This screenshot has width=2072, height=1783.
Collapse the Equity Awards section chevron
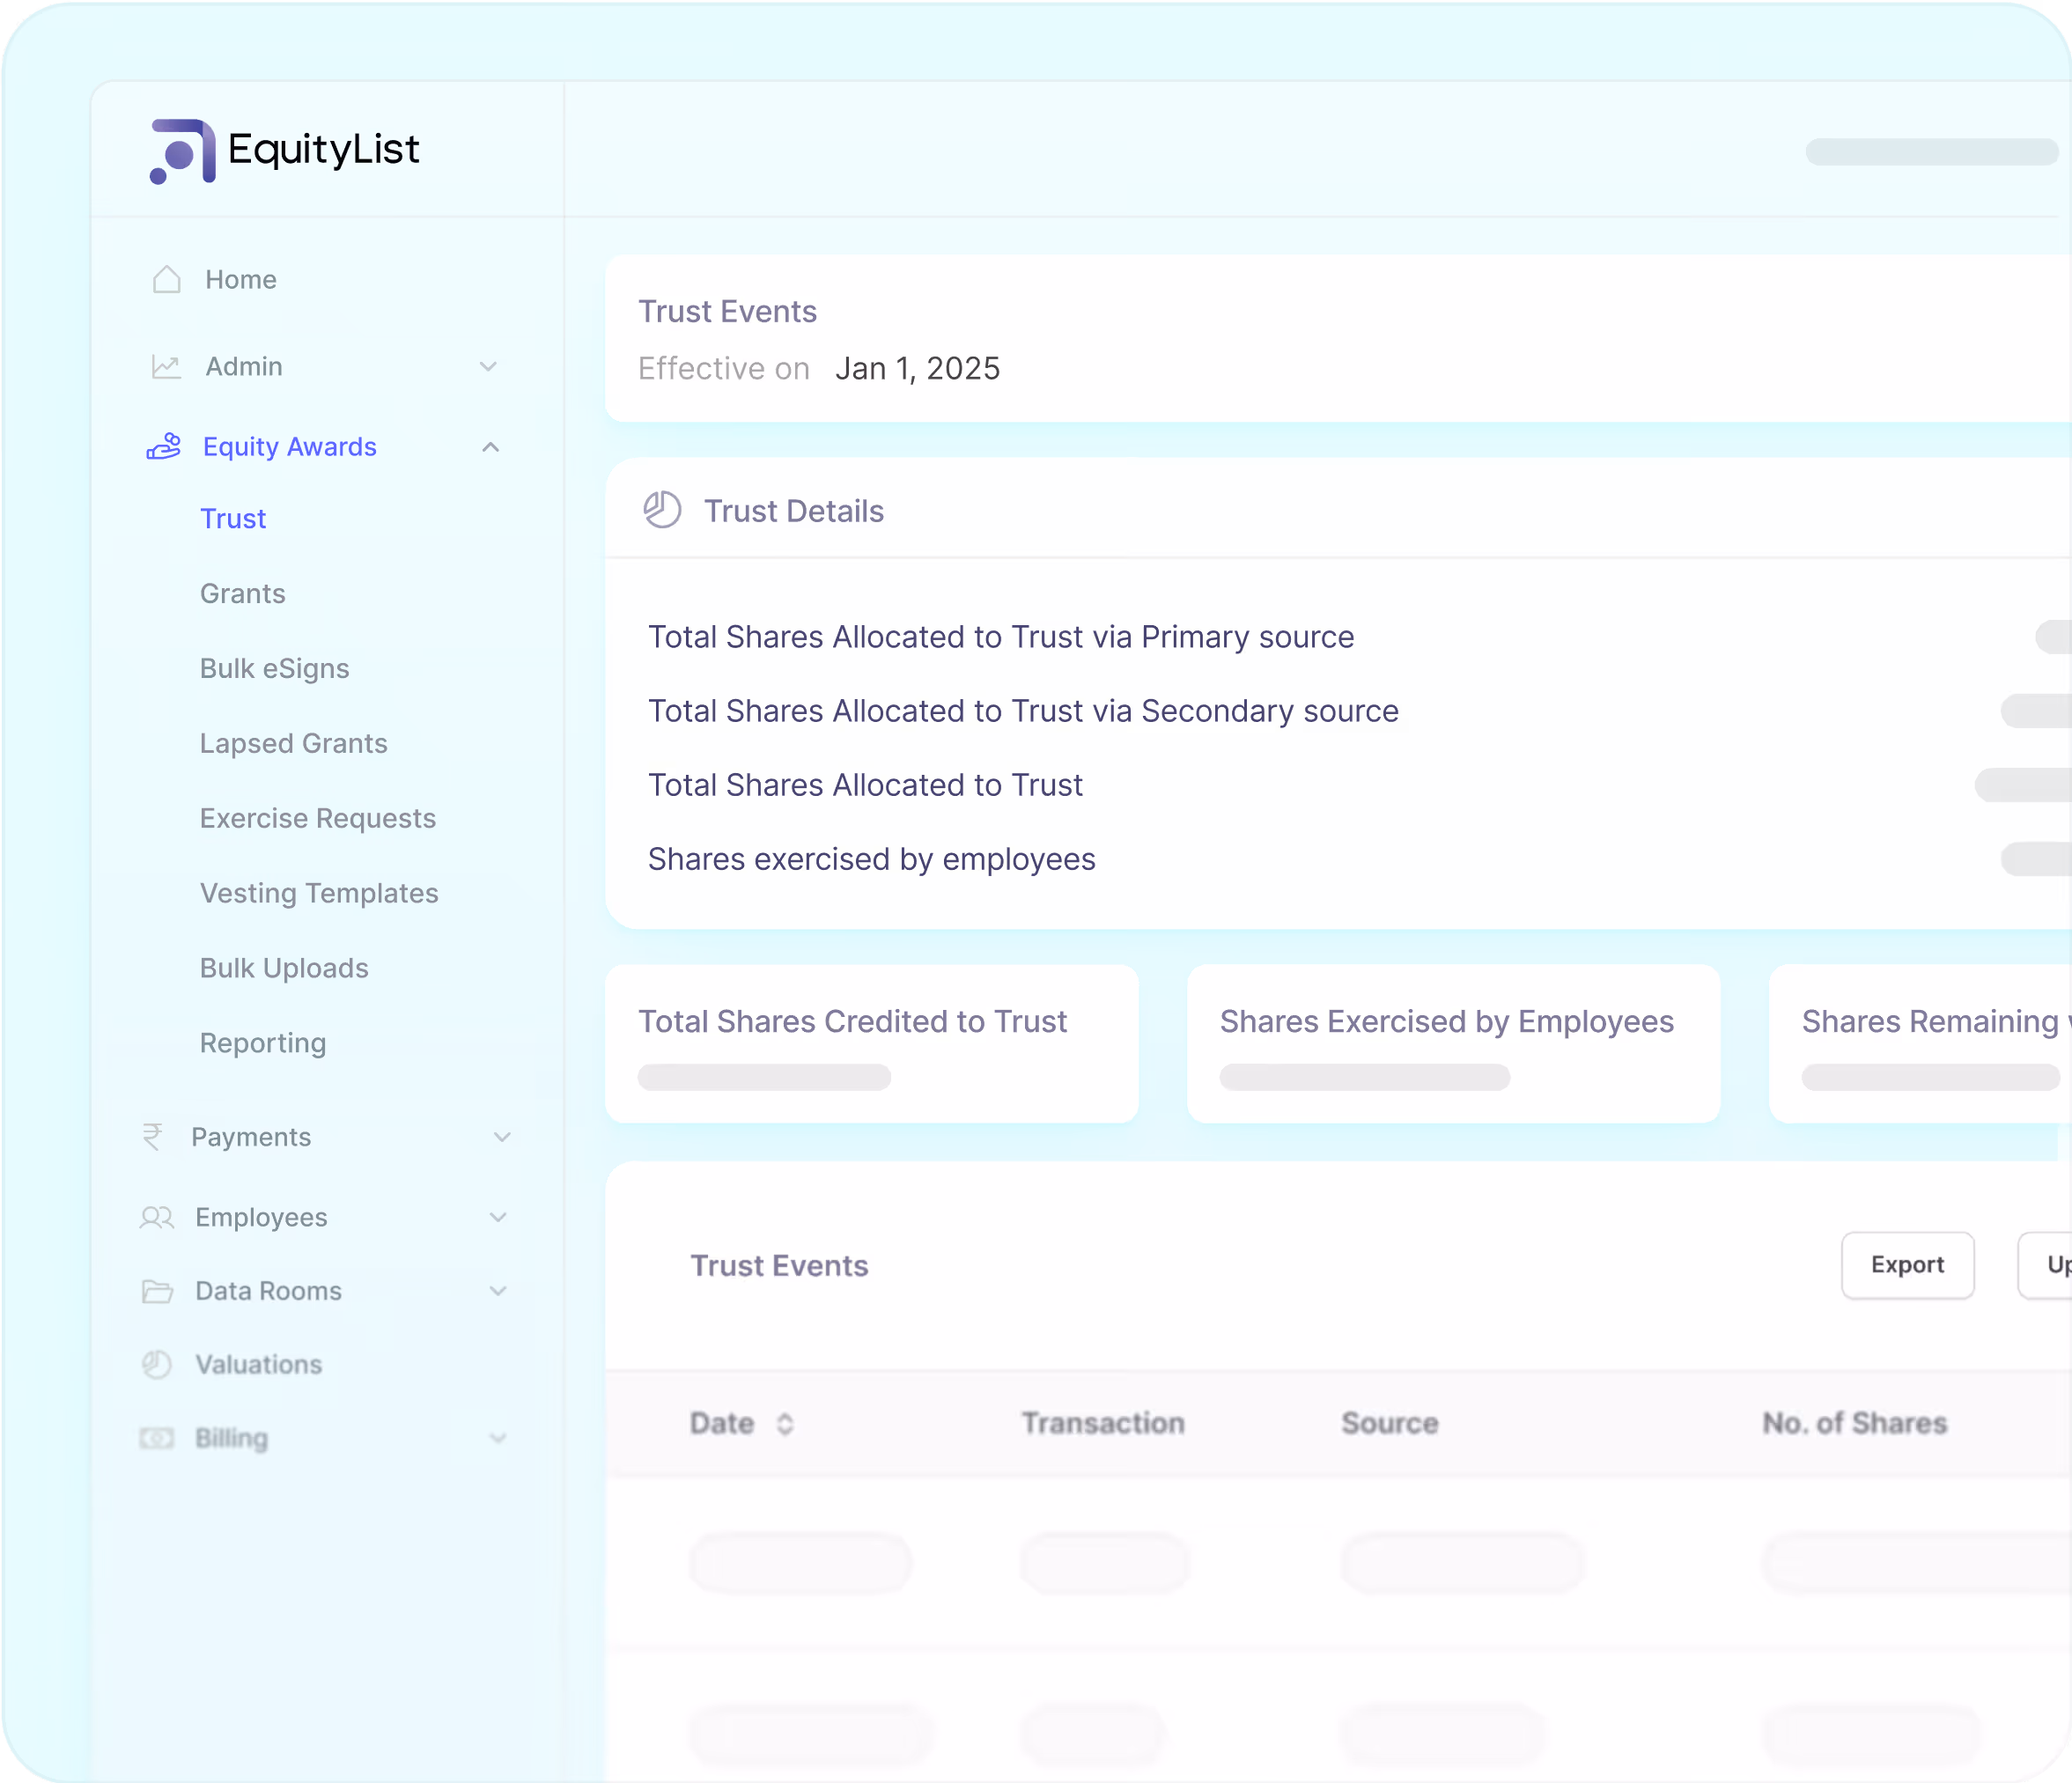point(490,447)
